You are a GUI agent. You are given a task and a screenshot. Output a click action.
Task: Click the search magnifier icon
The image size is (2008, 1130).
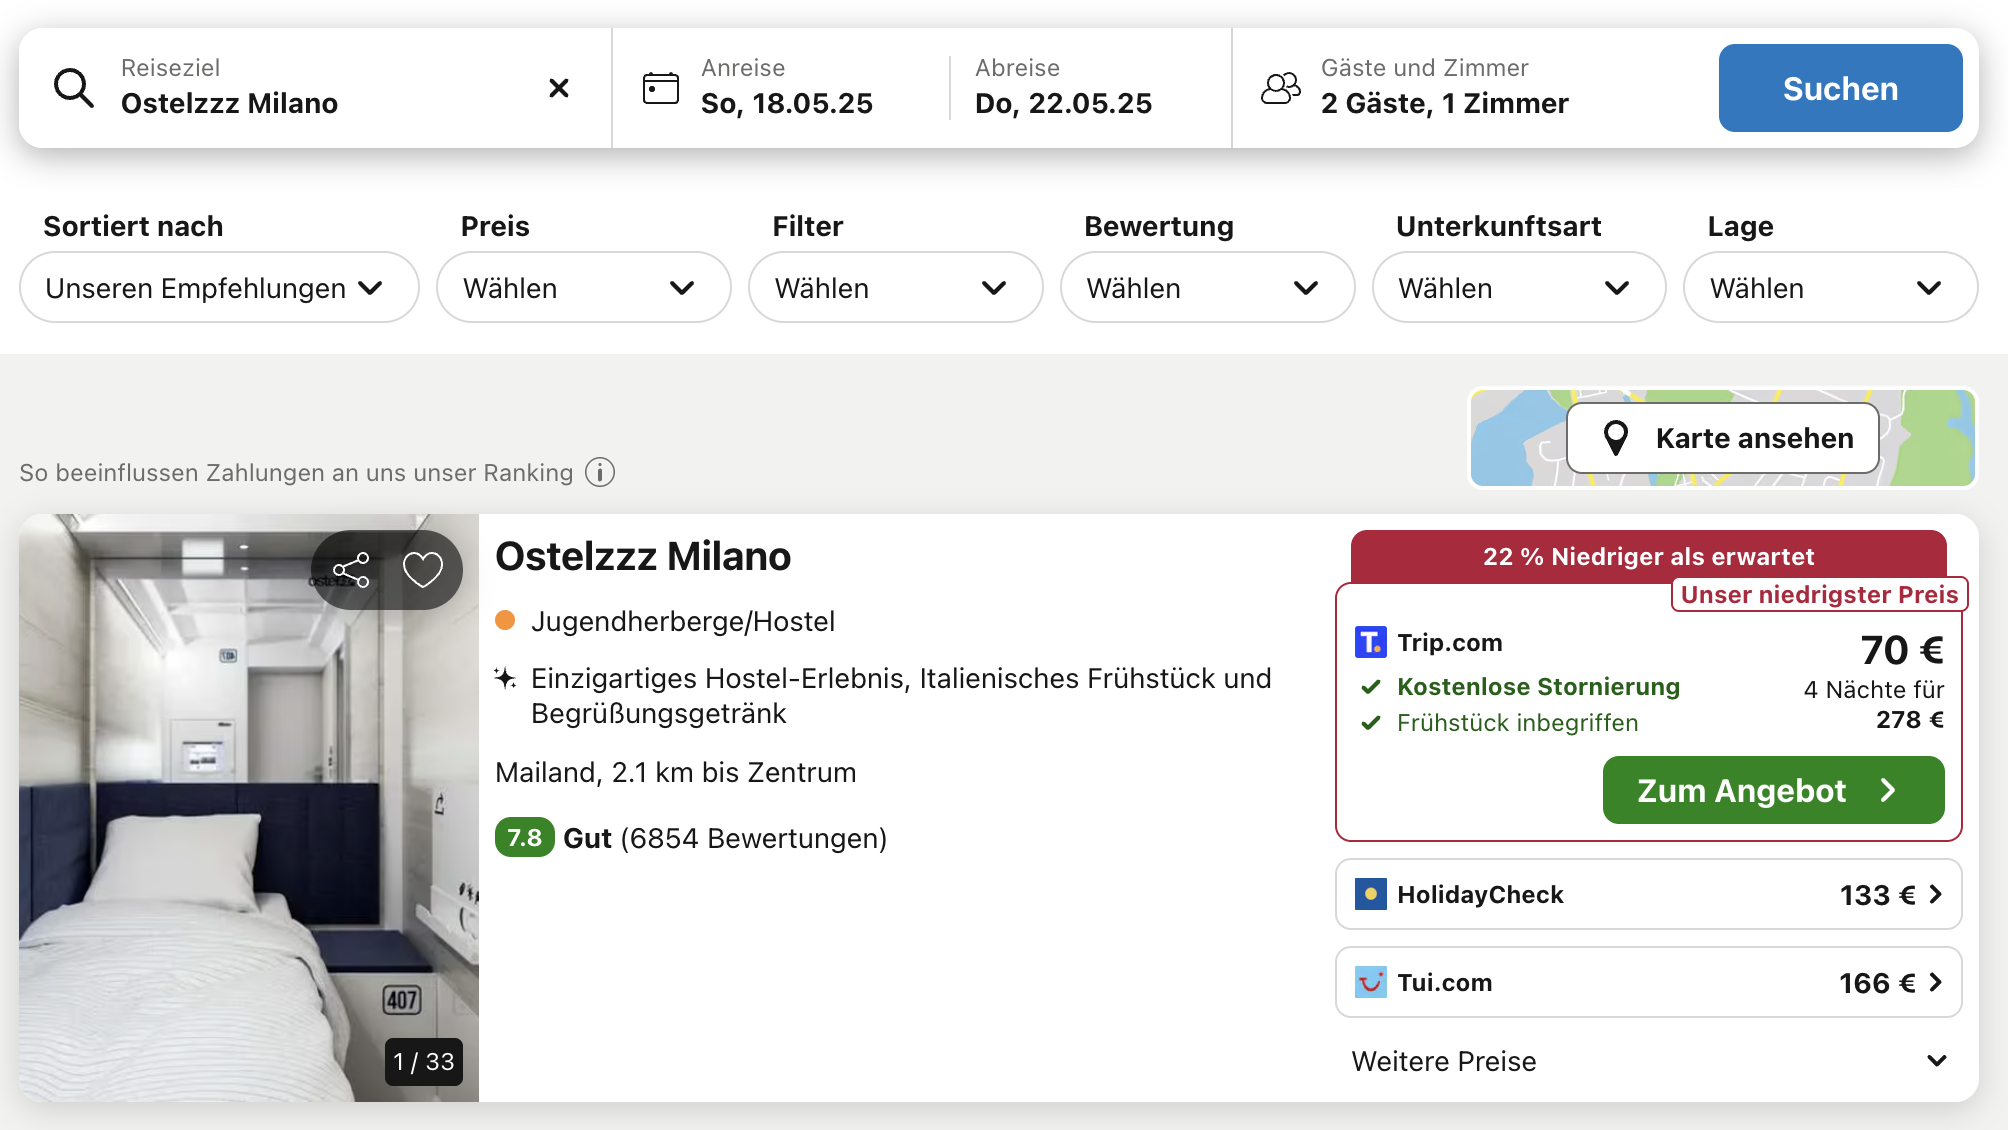[x=74, y=88]
